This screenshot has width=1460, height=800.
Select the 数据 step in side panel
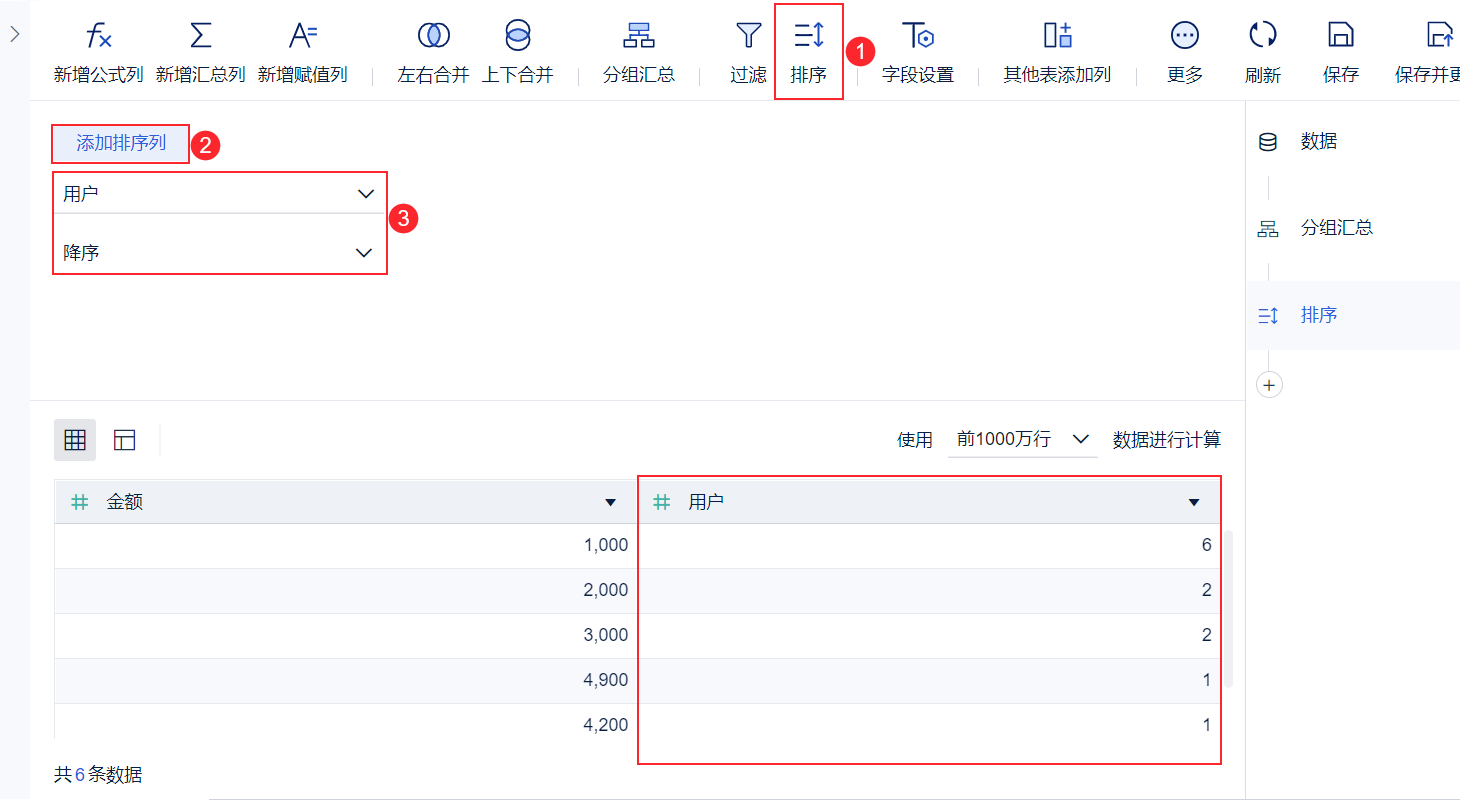pos(1318,142)
